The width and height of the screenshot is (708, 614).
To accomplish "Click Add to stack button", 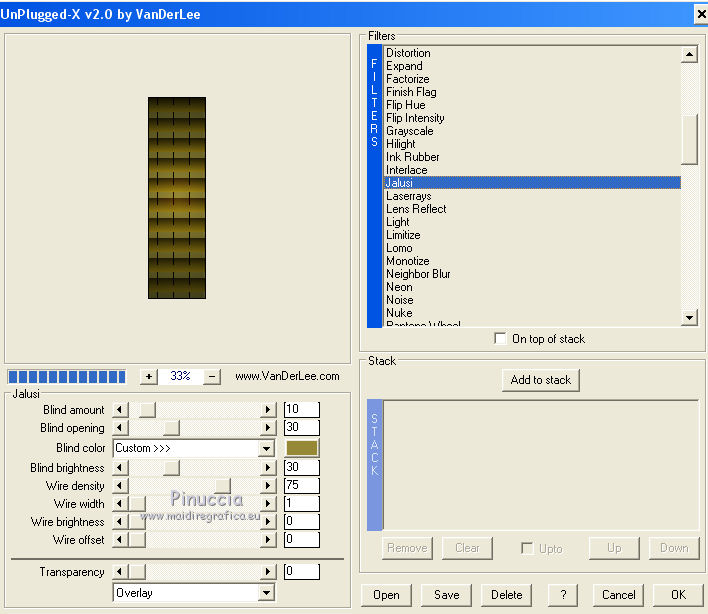I will pos(540,380).
